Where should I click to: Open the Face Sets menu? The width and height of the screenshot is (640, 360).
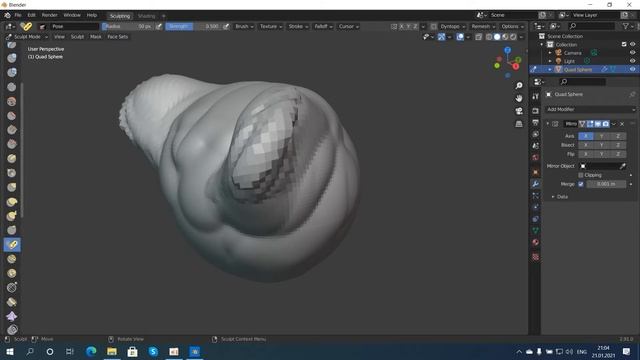[x=118, y=37]
